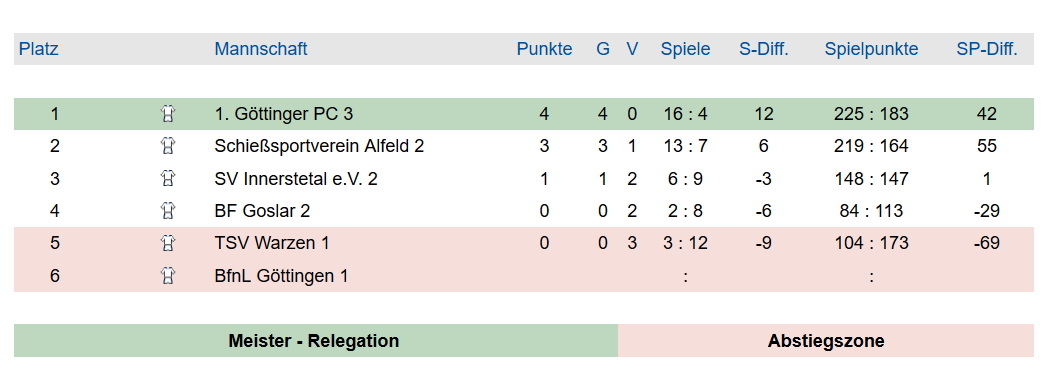Click the Spielpunkte column header
1049x377 pixels.
(x=871, y=49)
